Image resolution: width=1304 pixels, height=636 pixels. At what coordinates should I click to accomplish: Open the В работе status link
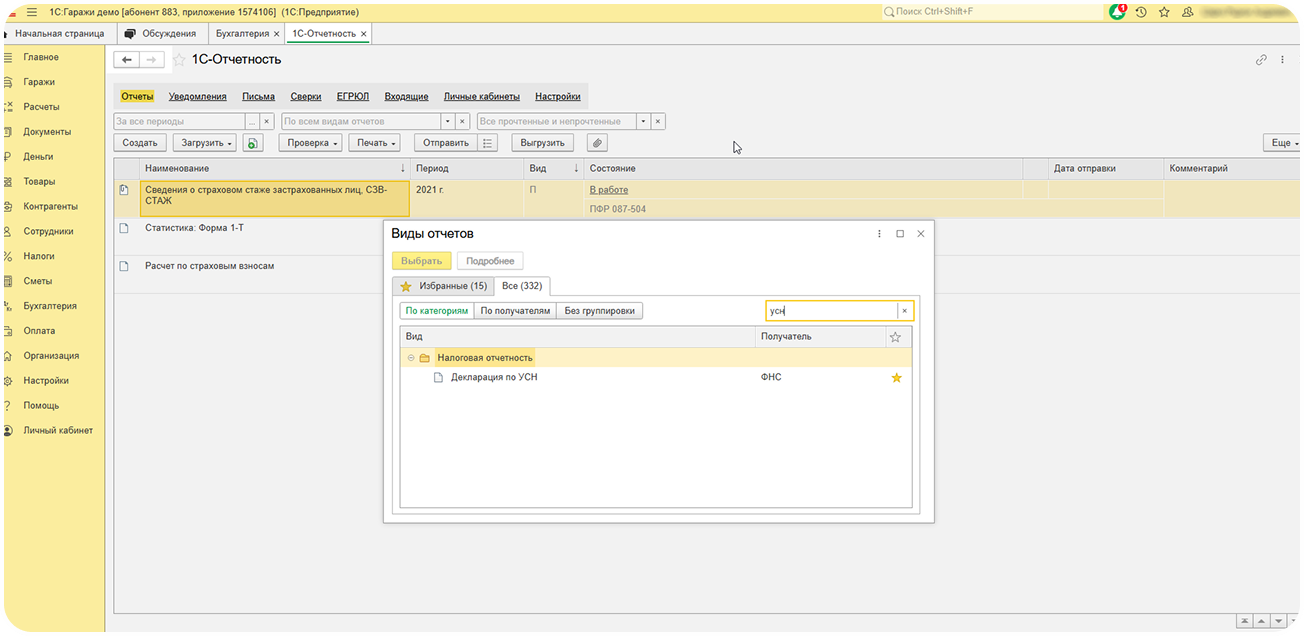[x=608, y=190]
